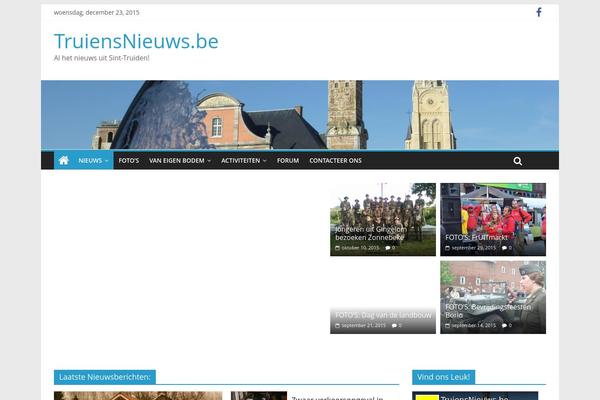The image size is (600, 400).
Task: Click the site tagline Al het nieuws uit Sint-Truiden
Action: click(x=102, y=58)
